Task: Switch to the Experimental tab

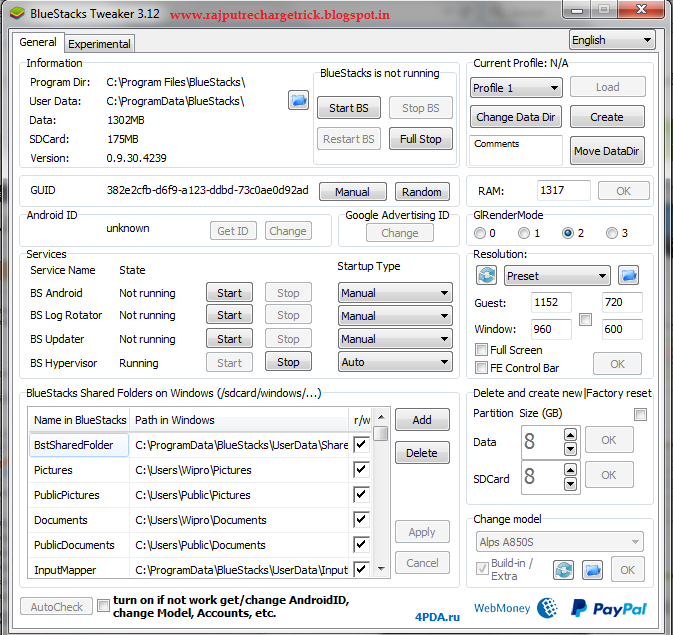Action: coord(99,44)
